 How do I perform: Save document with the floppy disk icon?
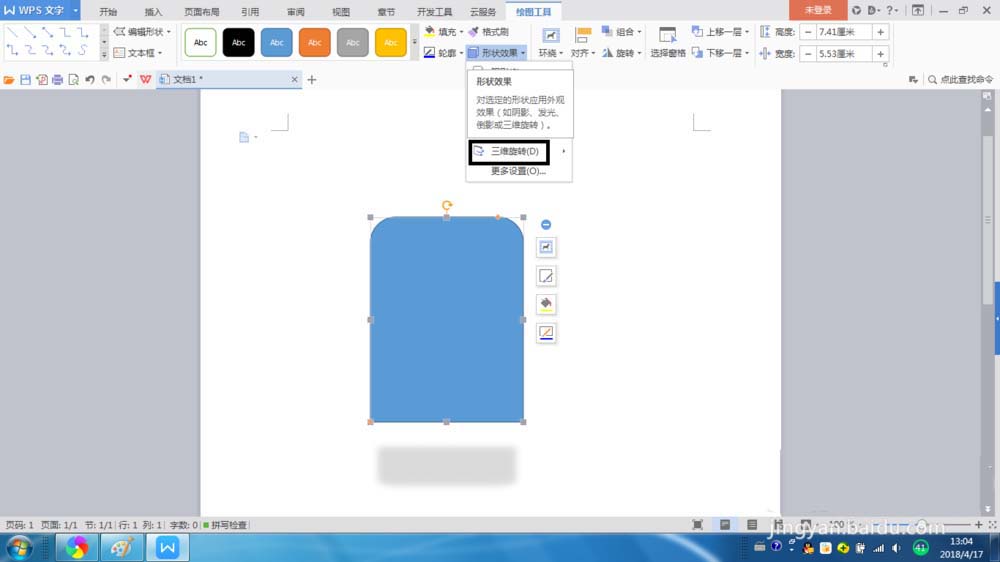(26, 80)
